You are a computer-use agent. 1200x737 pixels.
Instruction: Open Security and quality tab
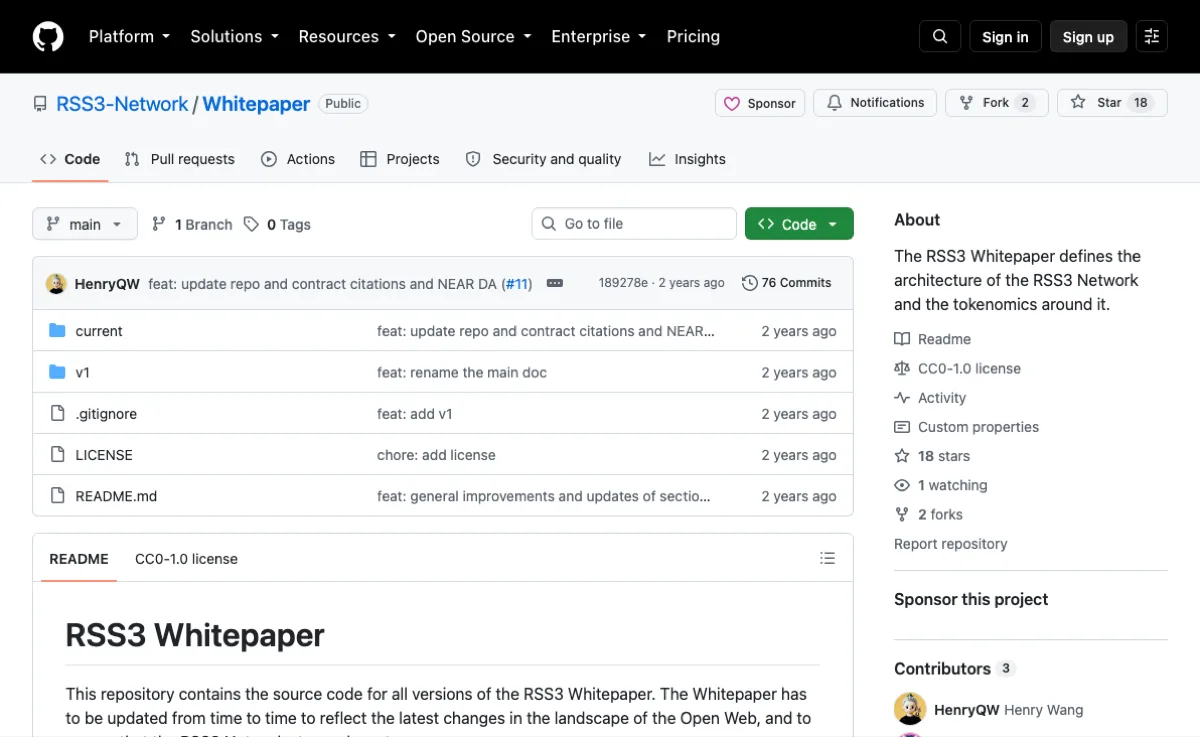point(543,159)
